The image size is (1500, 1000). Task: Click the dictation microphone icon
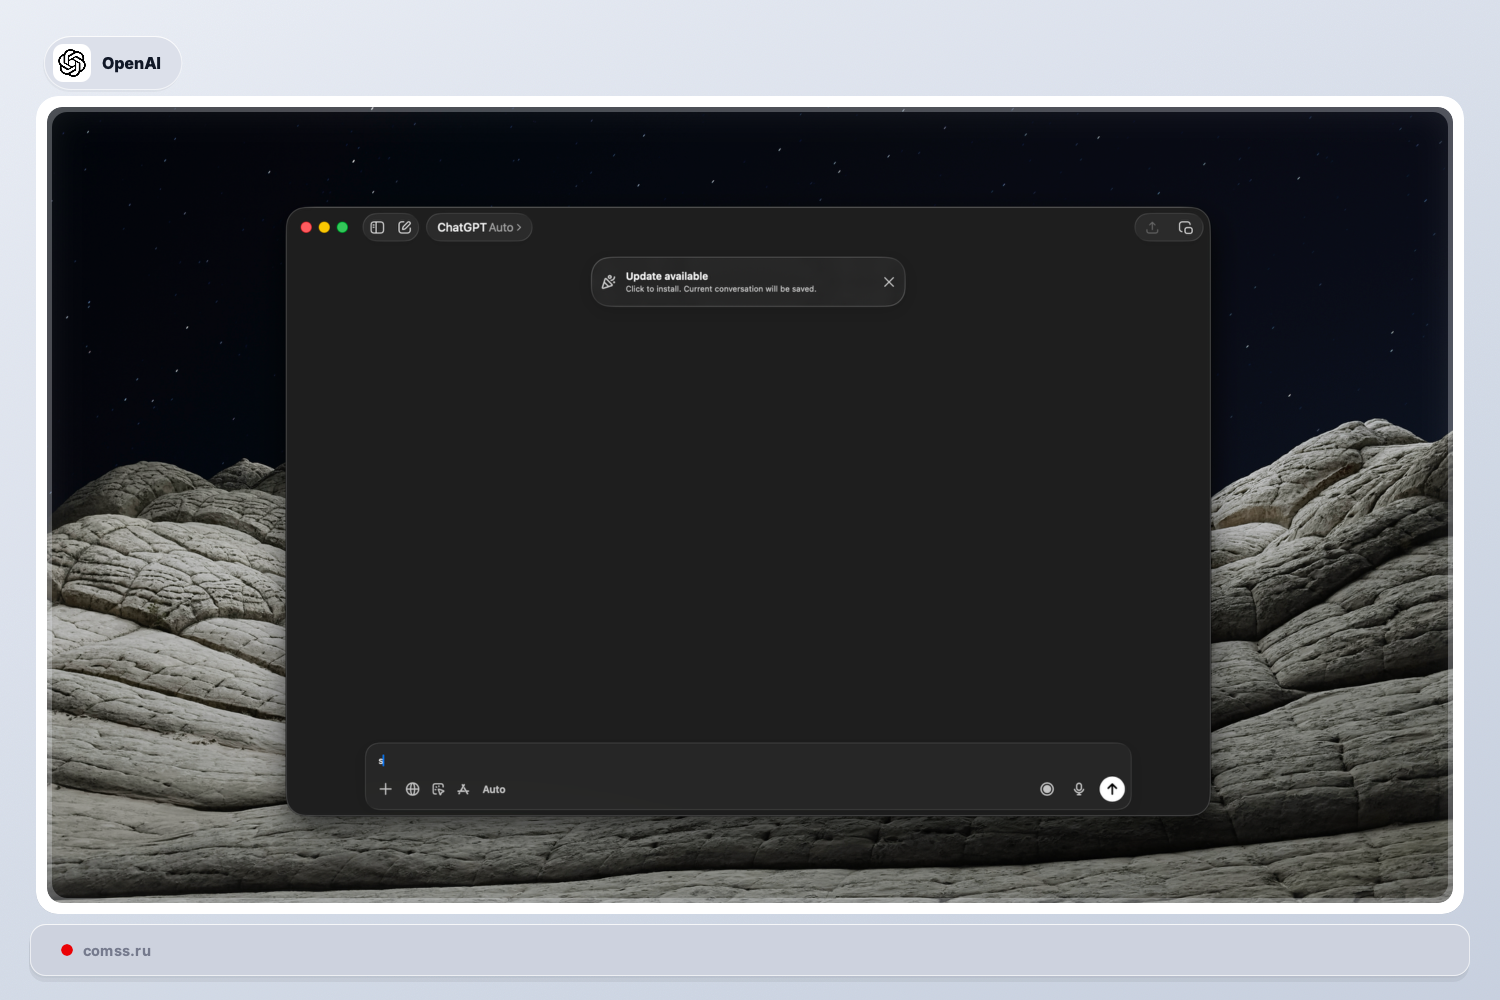(1079, 789)
